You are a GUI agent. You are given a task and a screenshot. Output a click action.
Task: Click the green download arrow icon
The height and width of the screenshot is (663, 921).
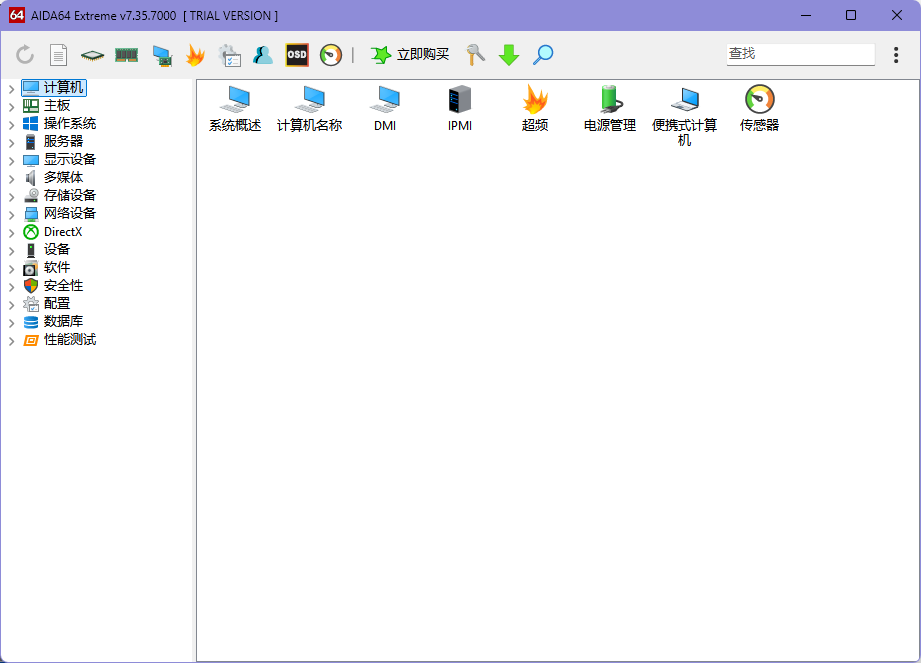click(509, 55)
